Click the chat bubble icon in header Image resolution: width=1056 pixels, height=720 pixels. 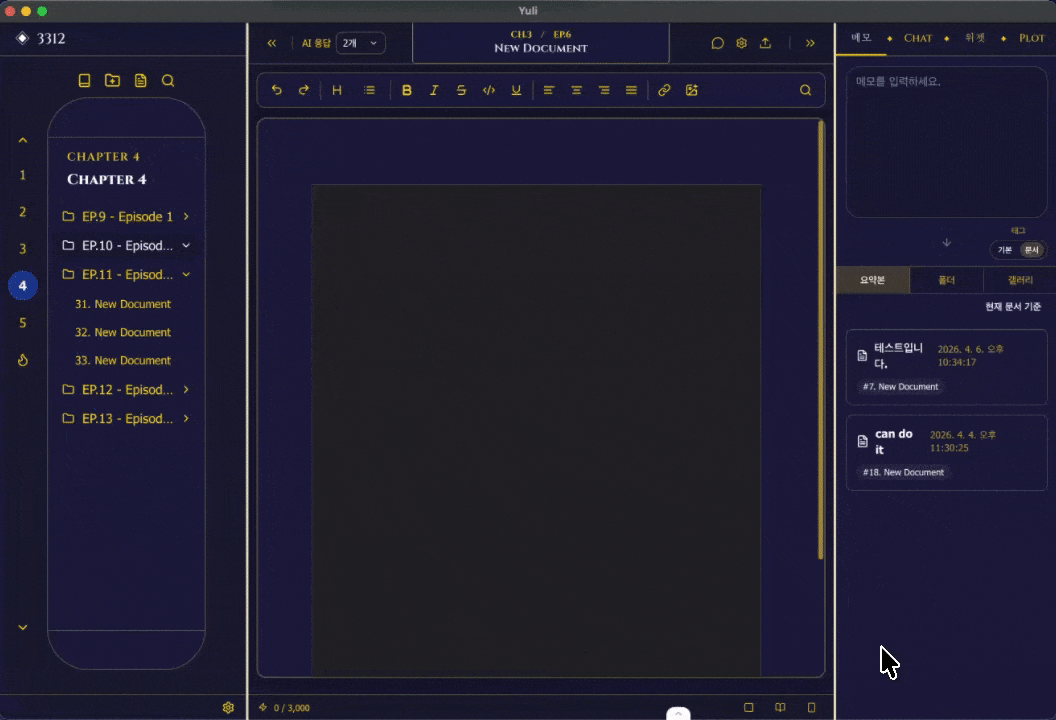[717, 43]
